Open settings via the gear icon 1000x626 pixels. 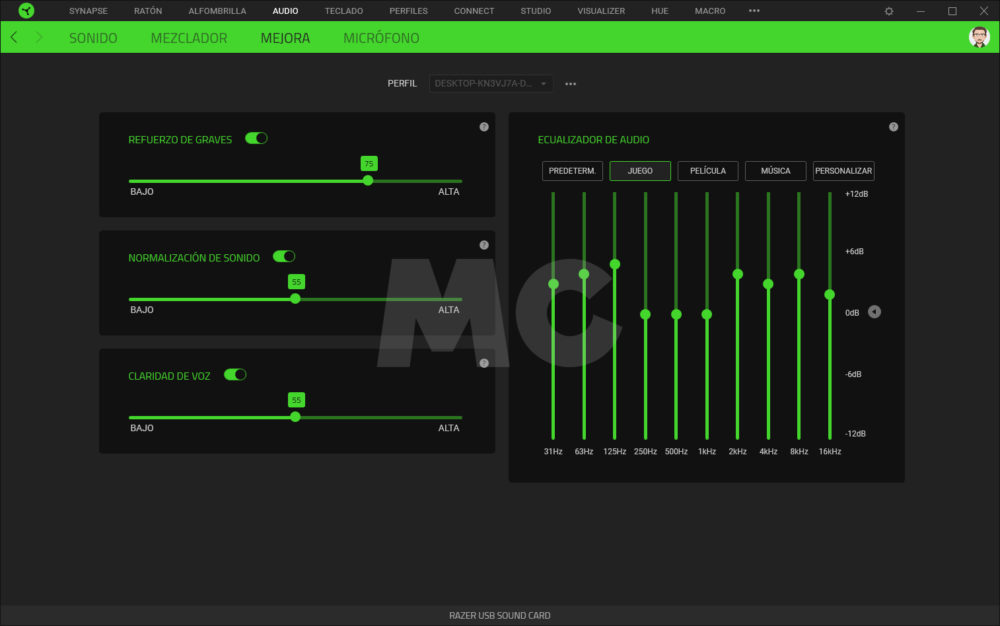click(889, 11)
